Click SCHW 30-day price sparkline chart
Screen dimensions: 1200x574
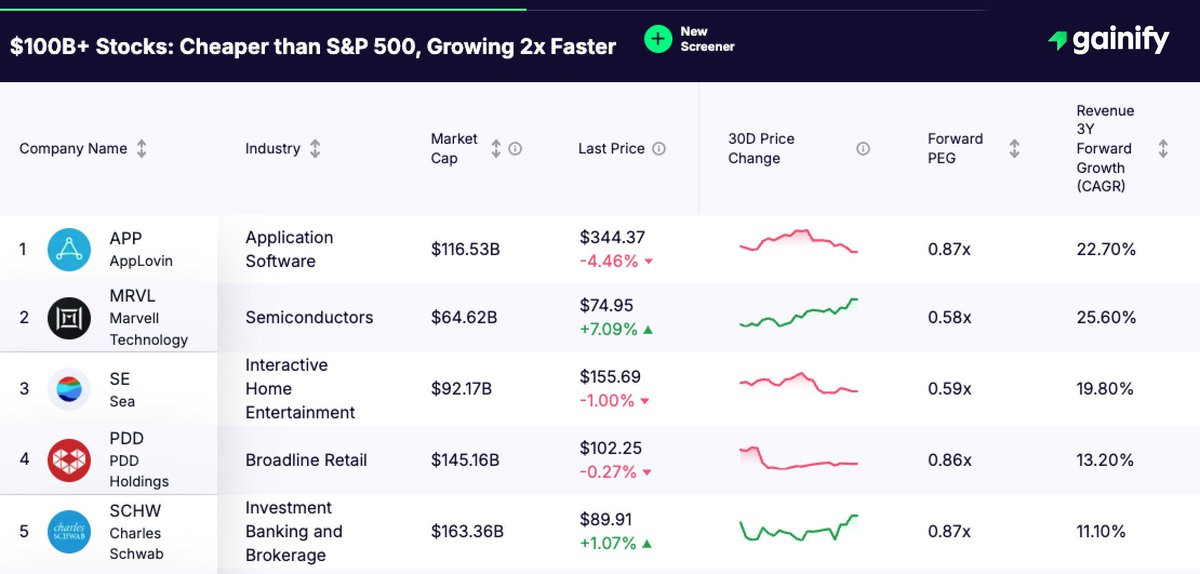point(799,529)
